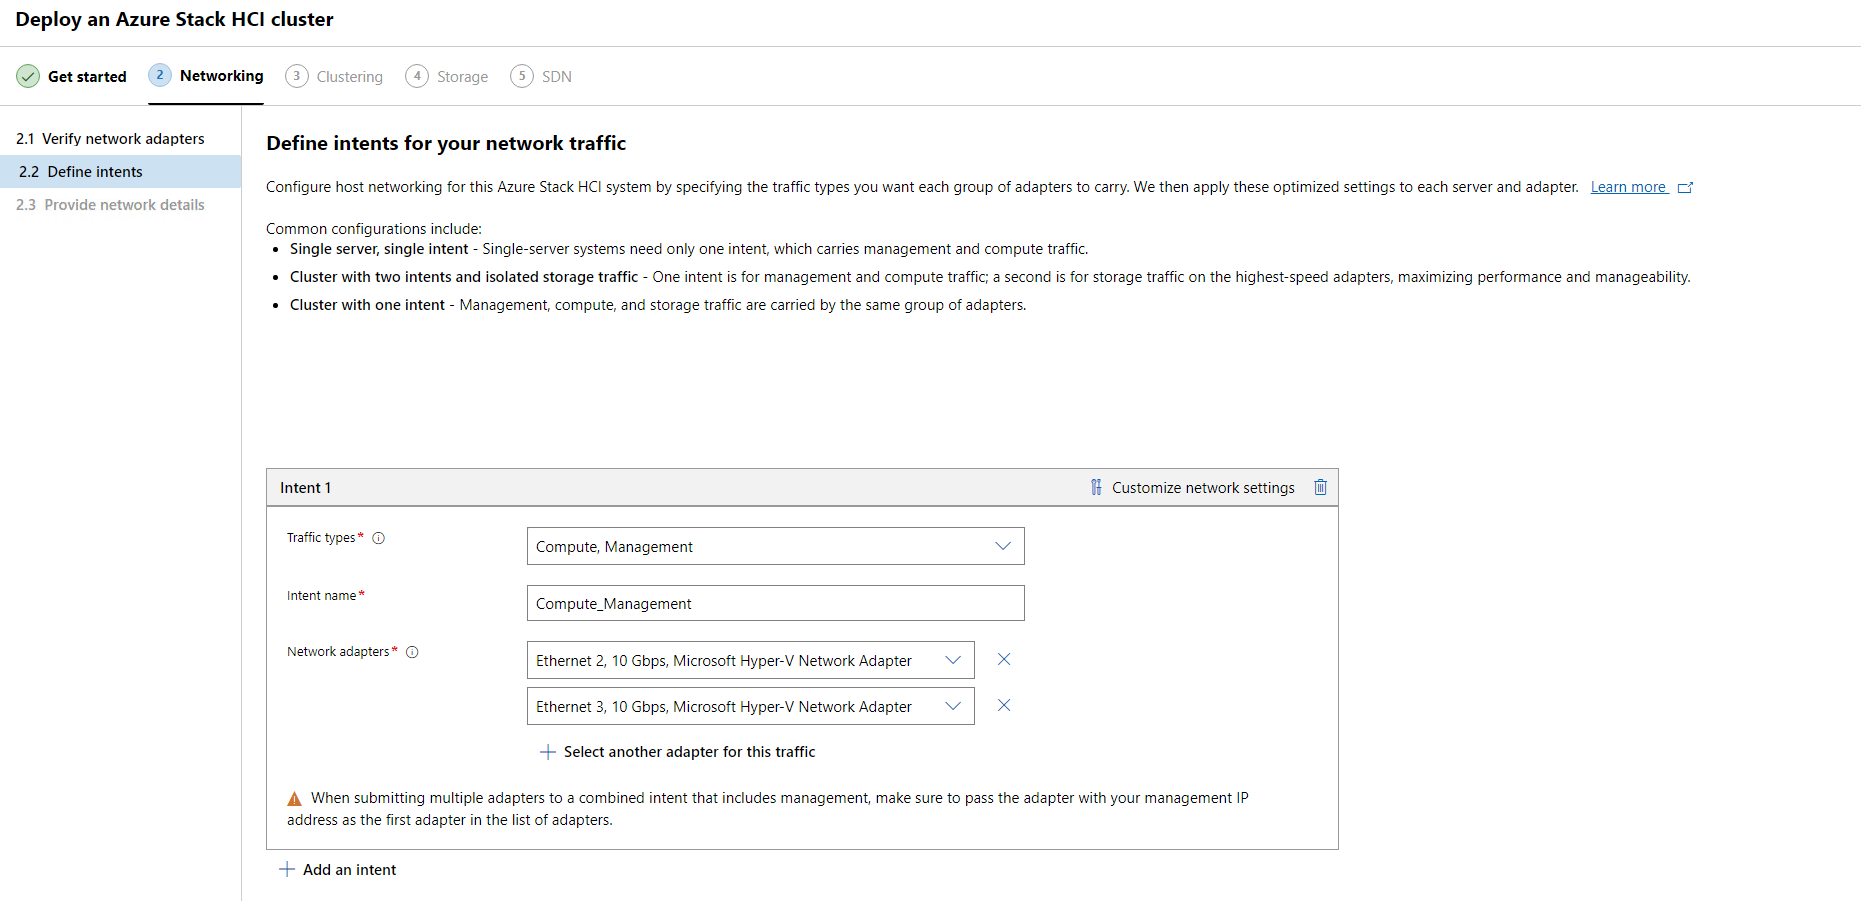The width and height of the screenshot is (1861, 901).
Task: Remove the Ethernet 3 adapter with X
Action: click(x=1004, y=705)
